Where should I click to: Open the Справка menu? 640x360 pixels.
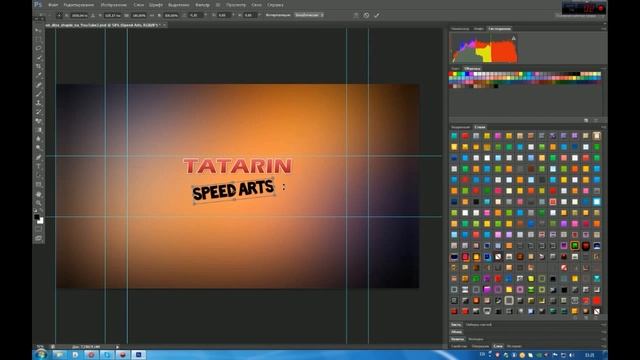click(276, 5)
